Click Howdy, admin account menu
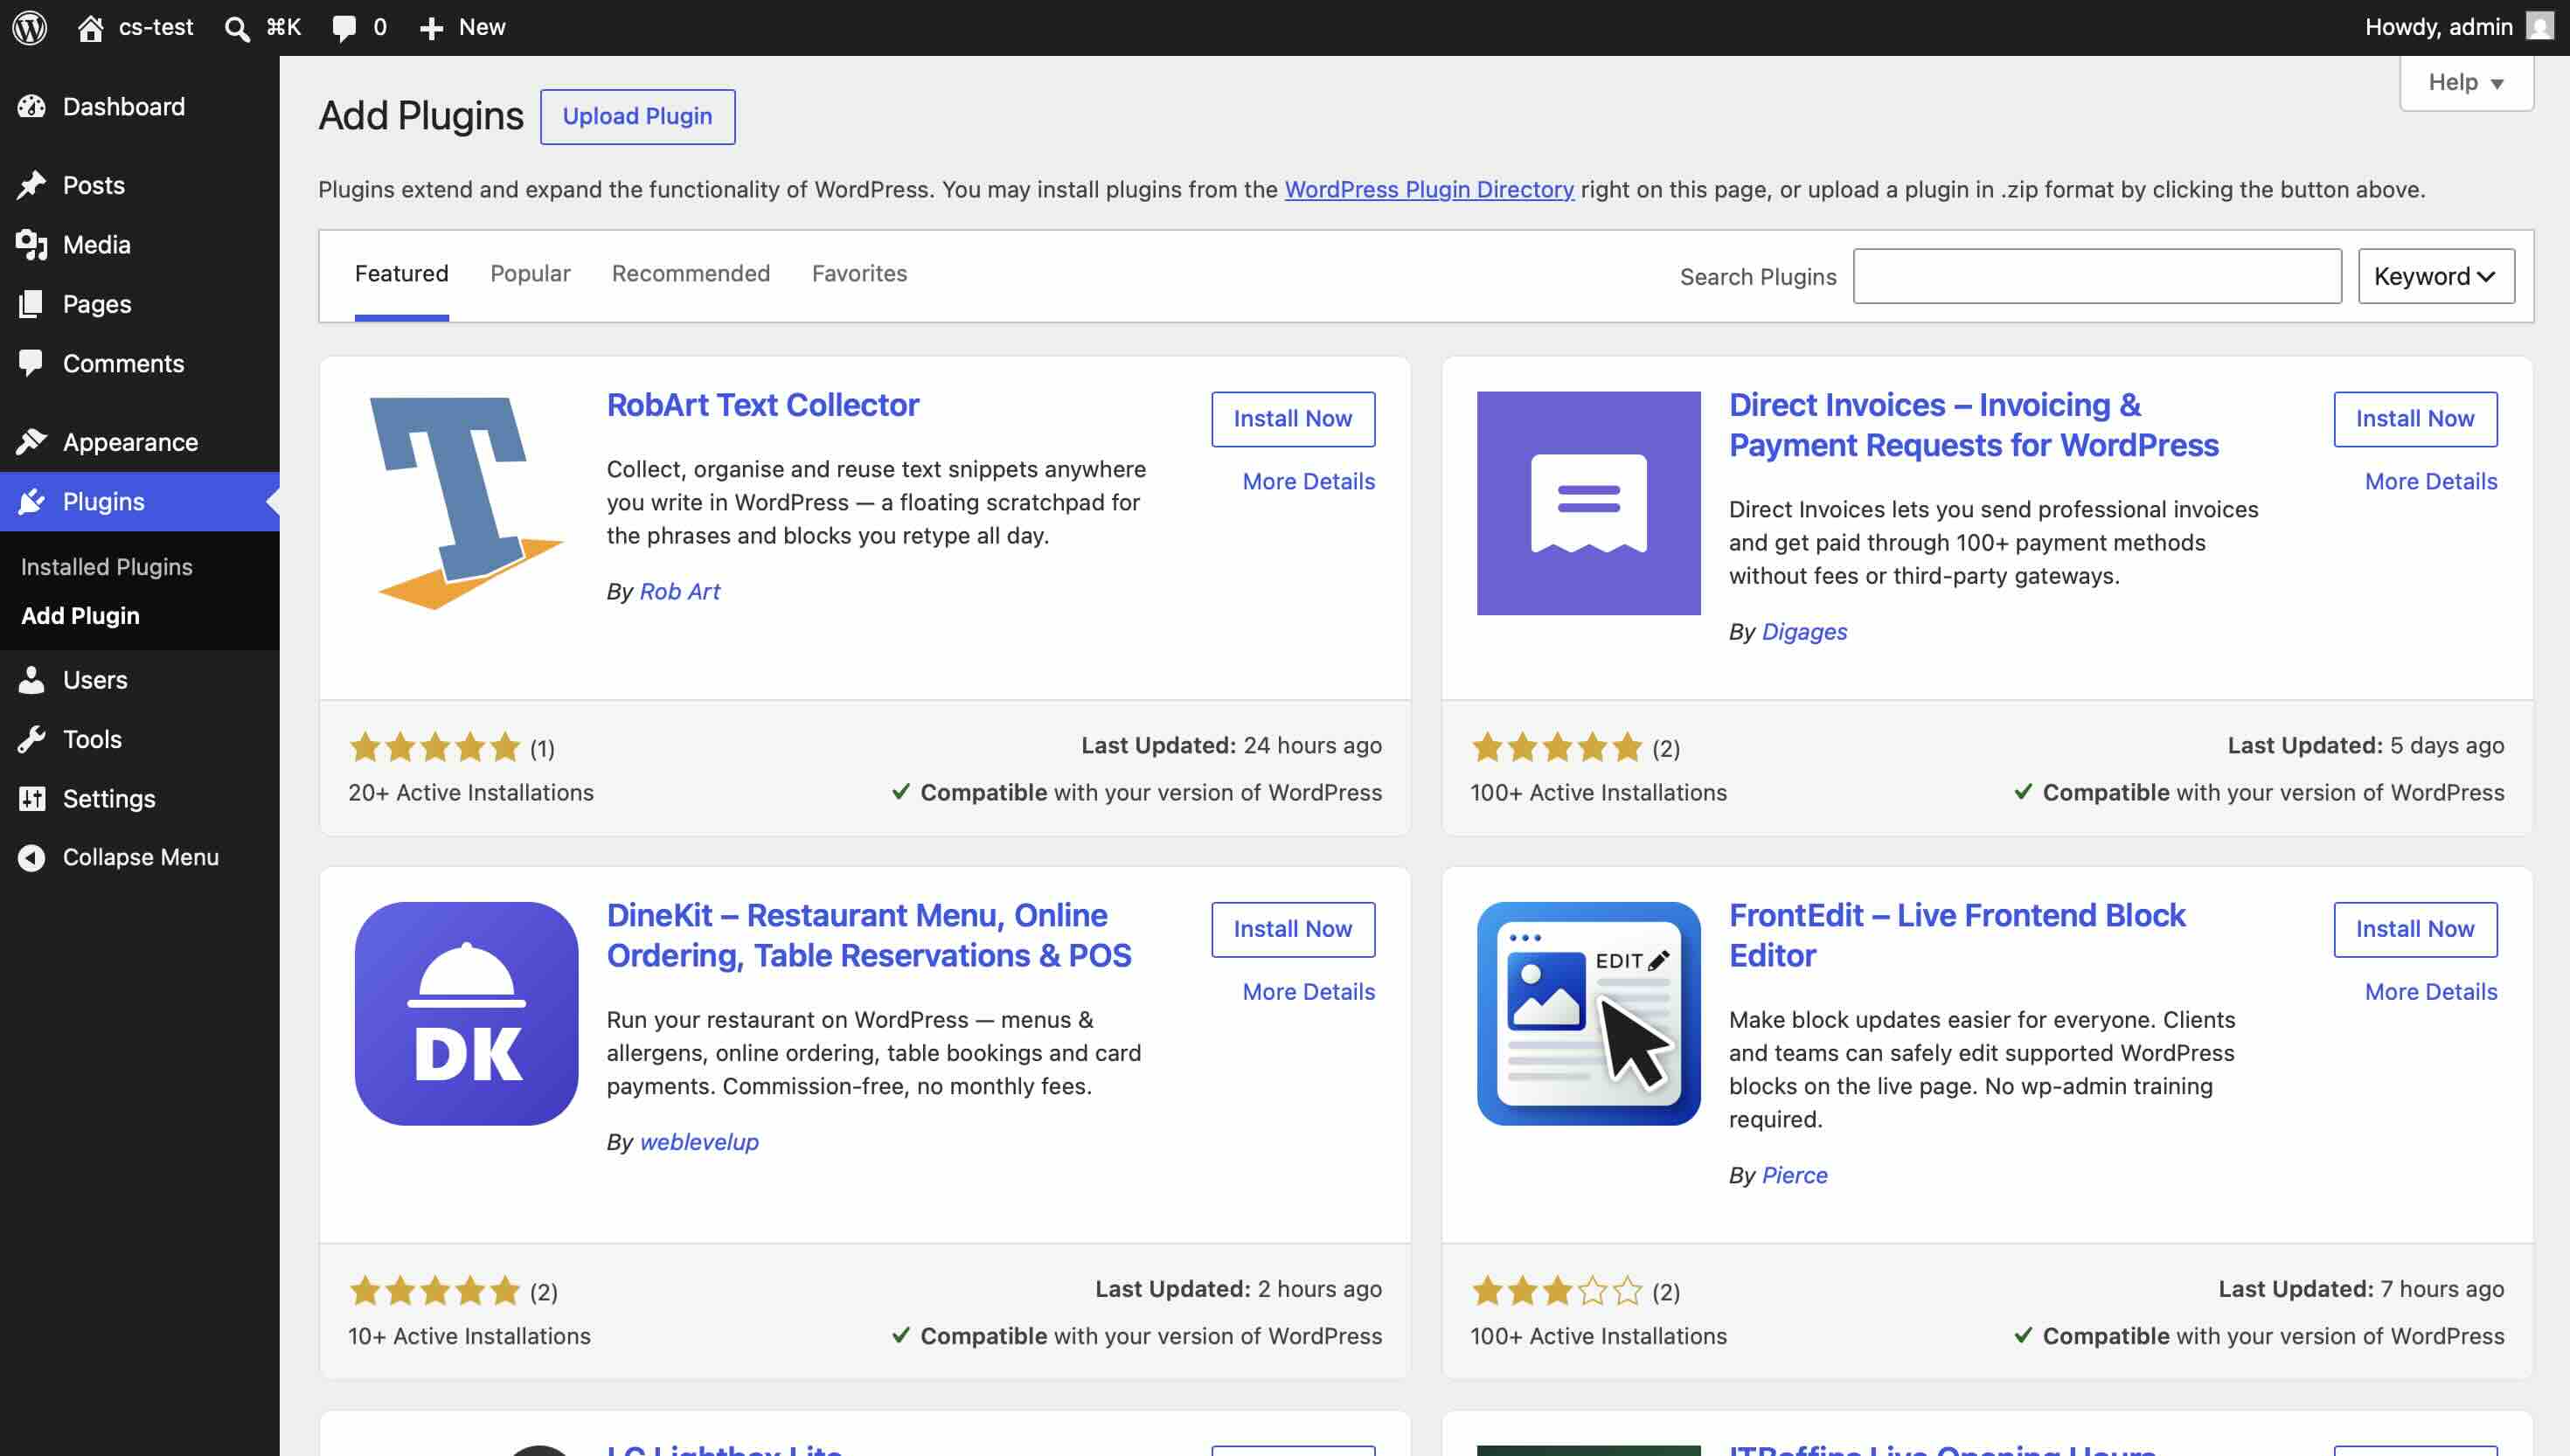The width and height of the screenshot is (2570, 1456). (2458, 27)
